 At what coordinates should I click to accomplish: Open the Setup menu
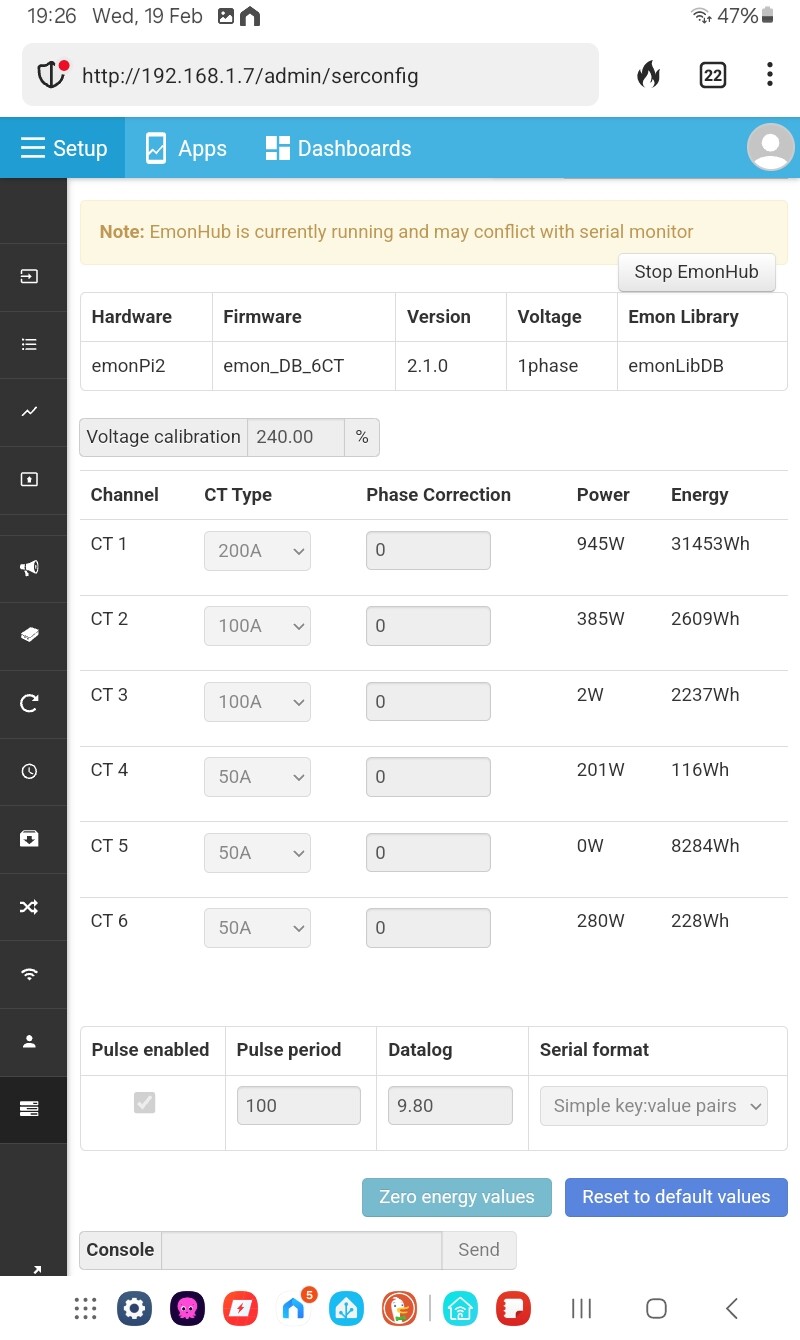[63, 148]
